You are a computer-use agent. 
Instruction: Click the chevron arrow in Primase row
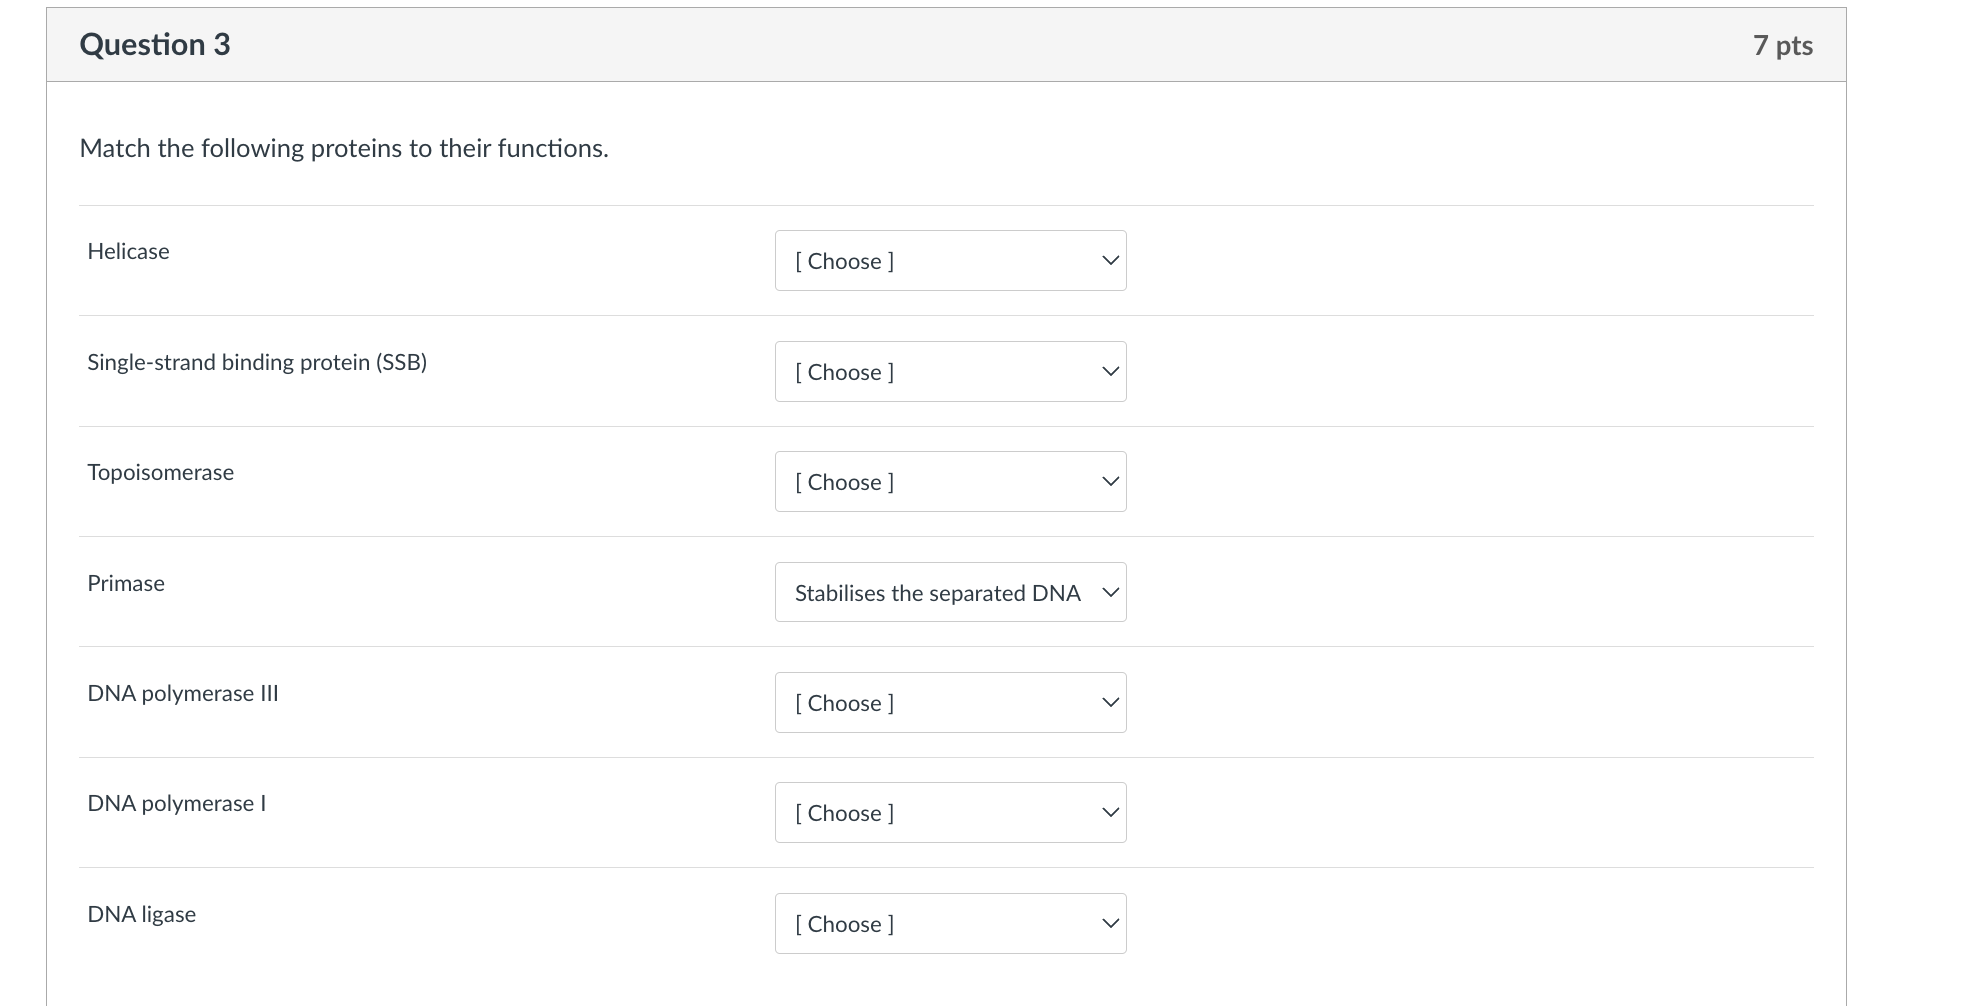1109,593
